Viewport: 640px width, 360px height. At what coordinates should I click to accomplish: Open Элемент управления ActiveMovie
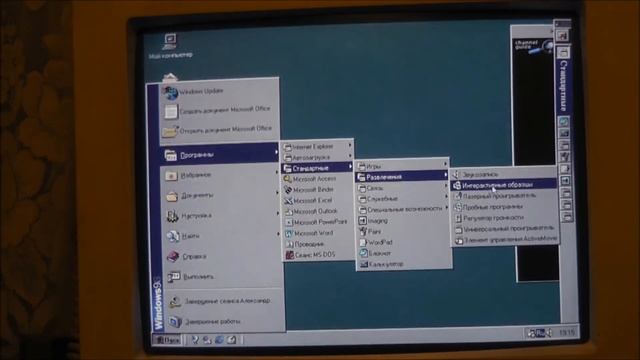(506, 240)
